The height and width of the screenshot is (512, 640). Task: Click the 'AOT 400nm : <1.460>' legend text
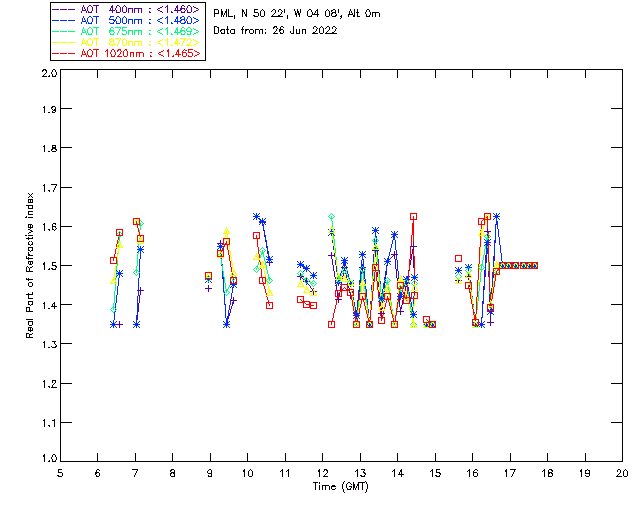coord(140,9)
